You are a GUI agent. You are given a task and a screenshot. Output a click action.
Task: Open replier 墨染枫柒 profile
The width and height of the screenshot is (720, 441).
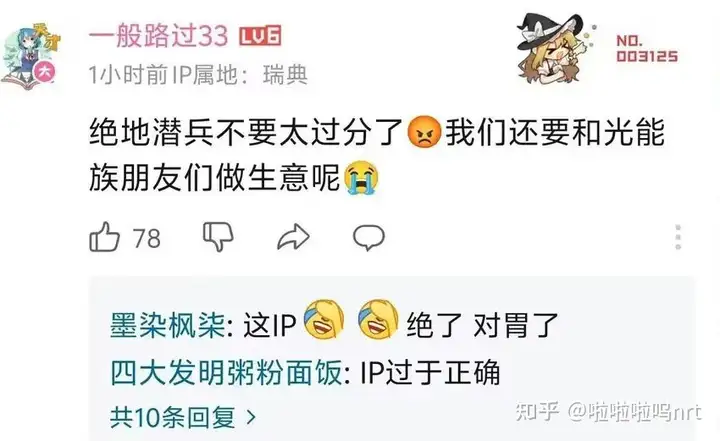[x=168, y=326]
